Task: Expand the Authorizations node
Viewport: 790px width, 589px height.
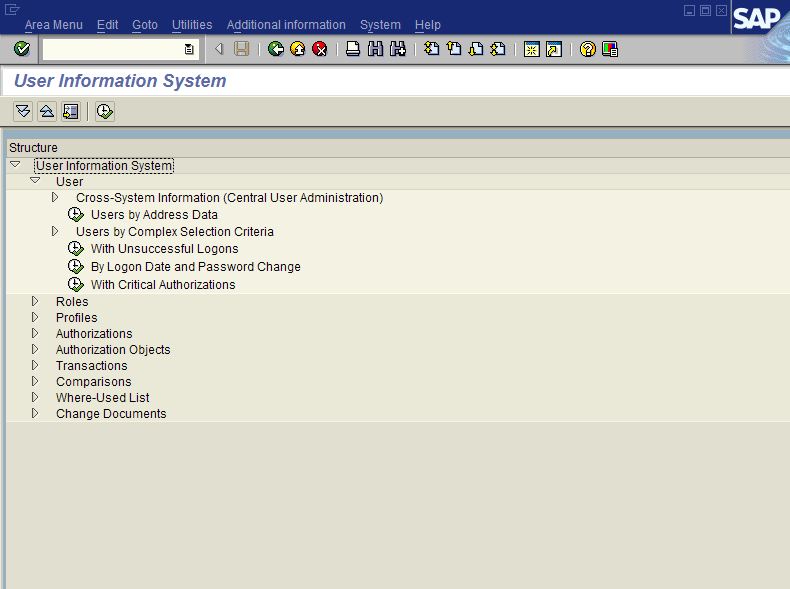Action: tap(35, 334)
